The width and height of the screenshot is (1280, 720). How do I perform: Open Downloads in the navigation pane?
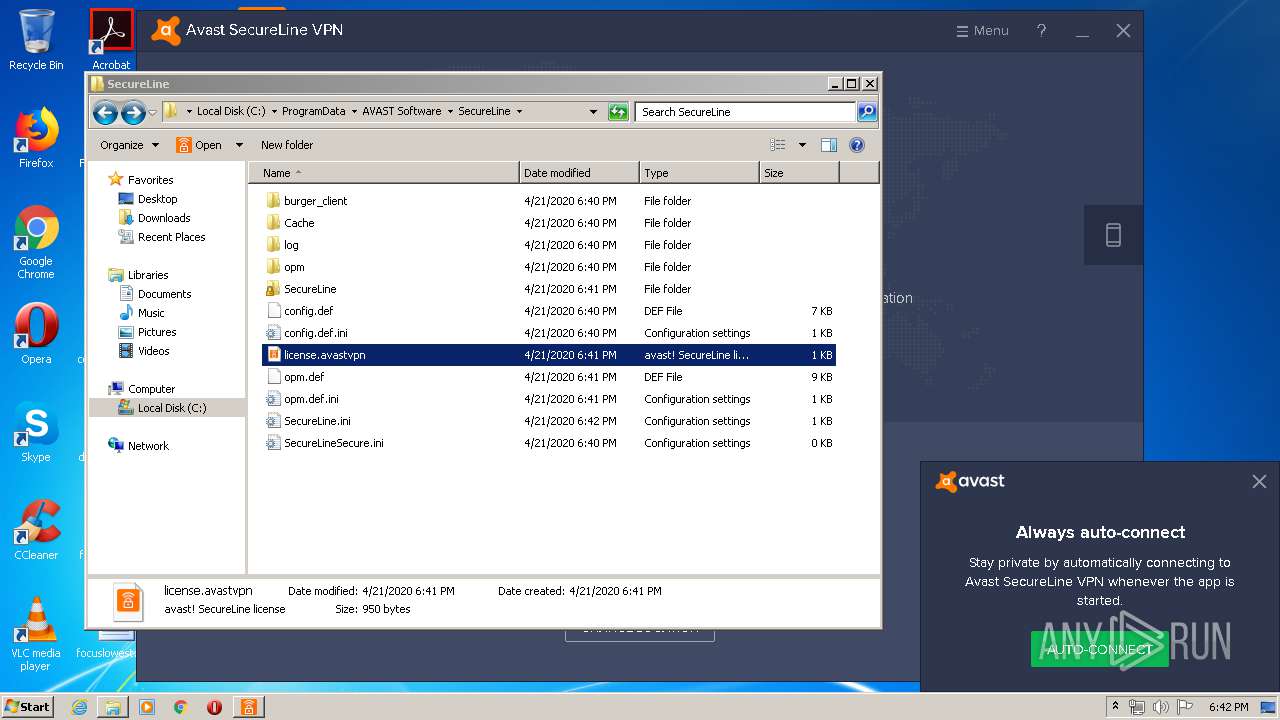click(154, 218)
